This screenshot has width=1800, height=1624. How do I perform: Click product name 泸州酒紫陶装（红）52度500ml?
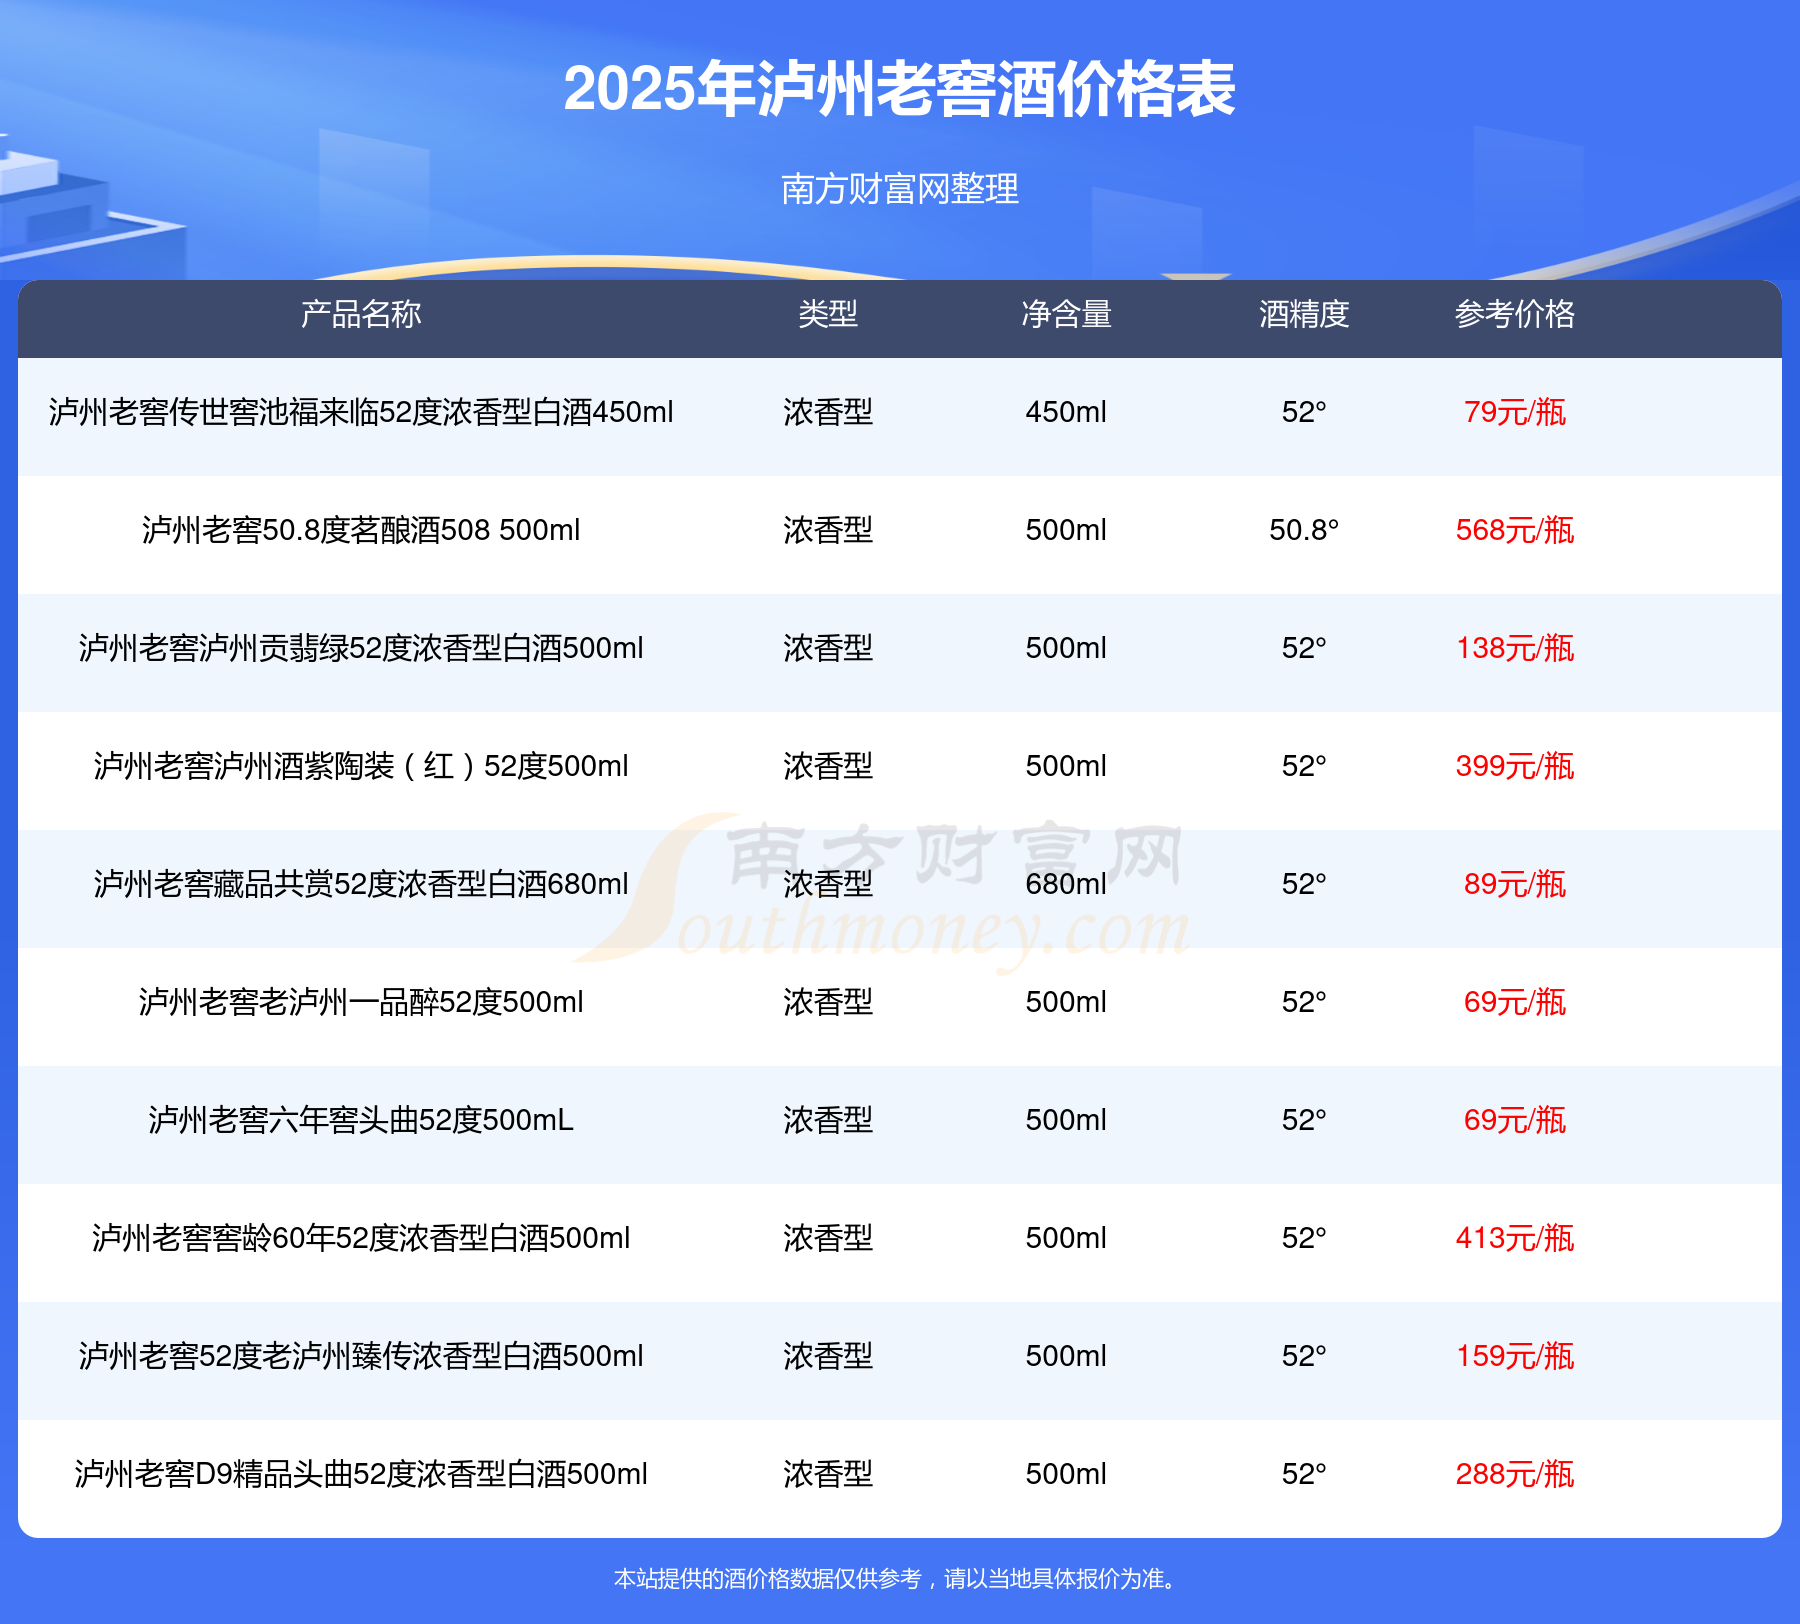420,766
